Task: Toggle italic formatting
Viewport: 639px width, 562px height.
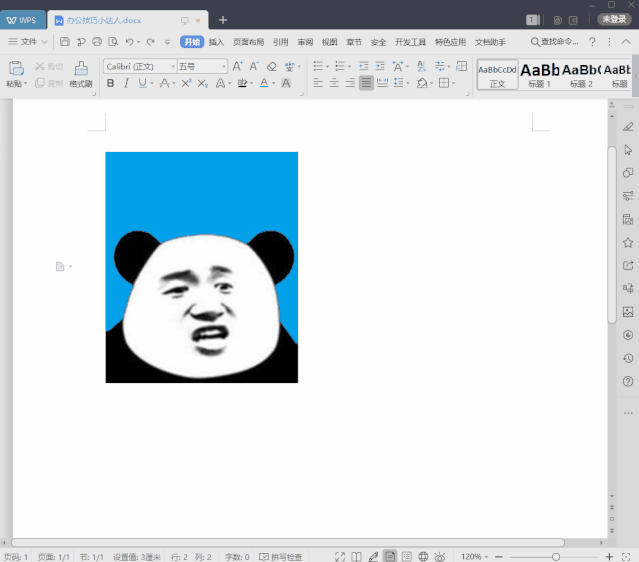Action: point(126,83)
